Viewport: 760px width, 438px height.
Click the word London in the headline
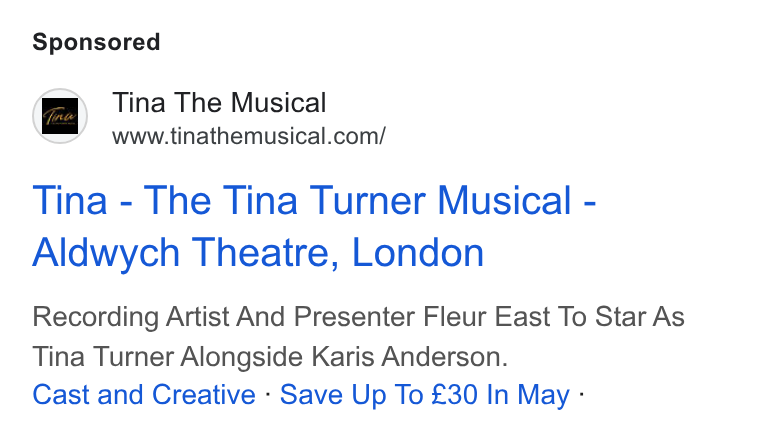click(x=417, y=252)
